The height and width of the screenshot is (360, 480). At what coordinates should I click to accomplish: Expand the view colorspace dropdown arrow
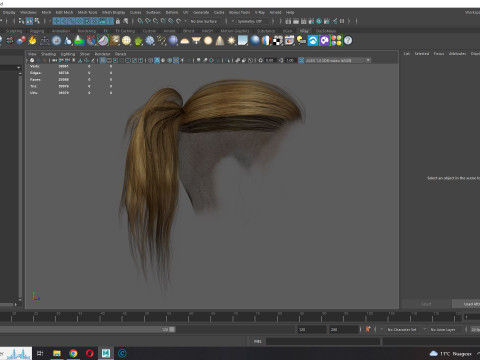[368, 60]
